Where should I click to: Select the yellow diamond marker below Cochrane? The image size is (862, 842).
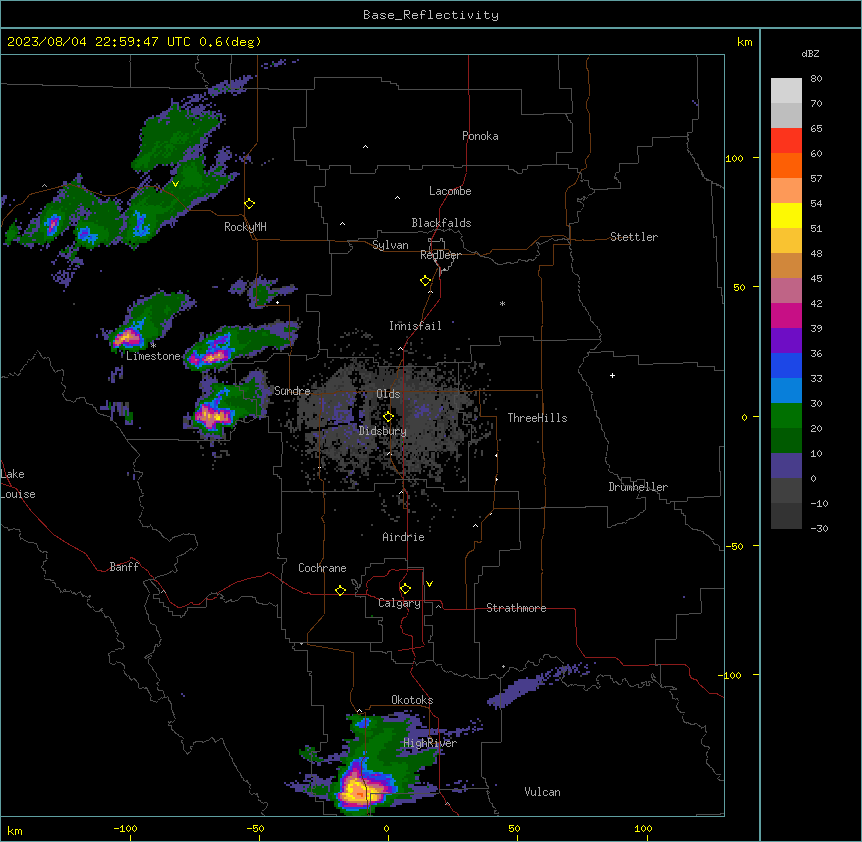click(341, 591)
